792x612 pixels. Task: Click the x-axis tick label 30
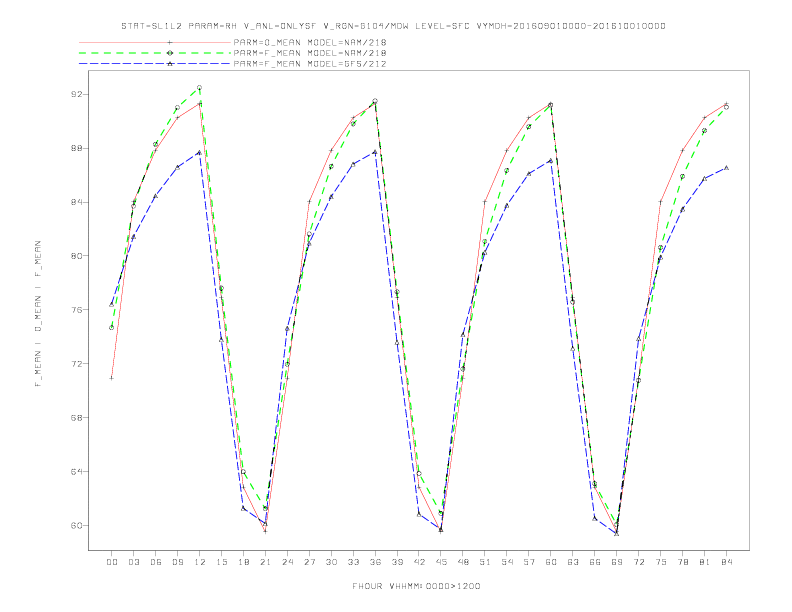tap(331, 562)
